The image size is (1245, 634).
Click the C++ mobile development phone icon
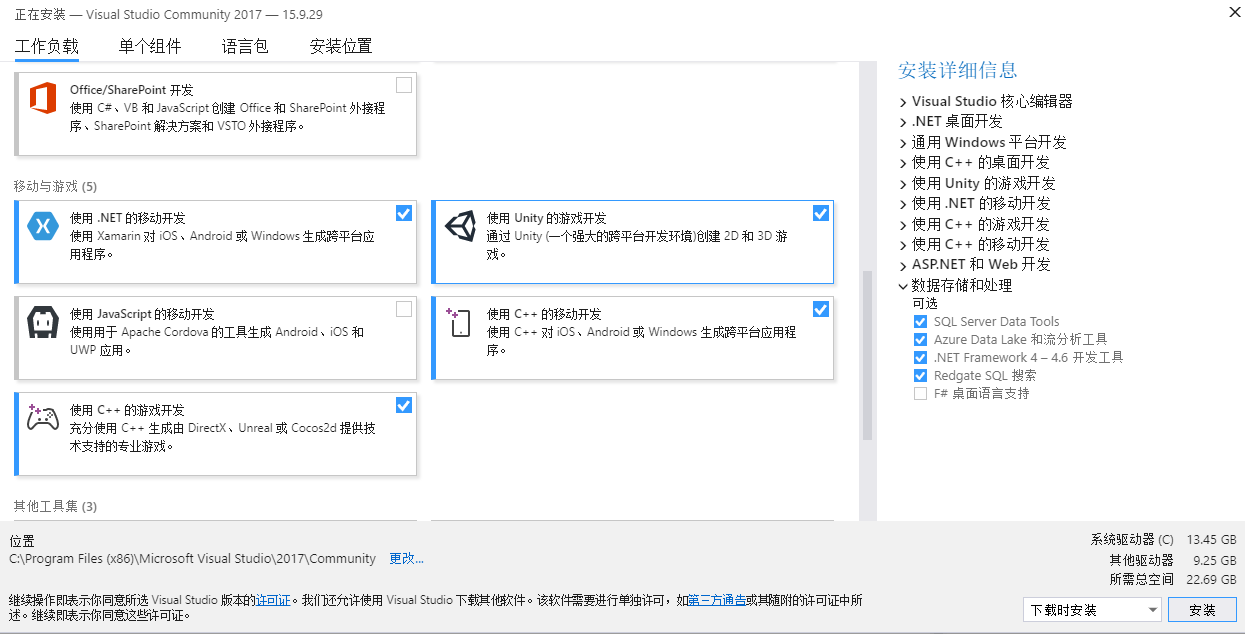point(459,323)
